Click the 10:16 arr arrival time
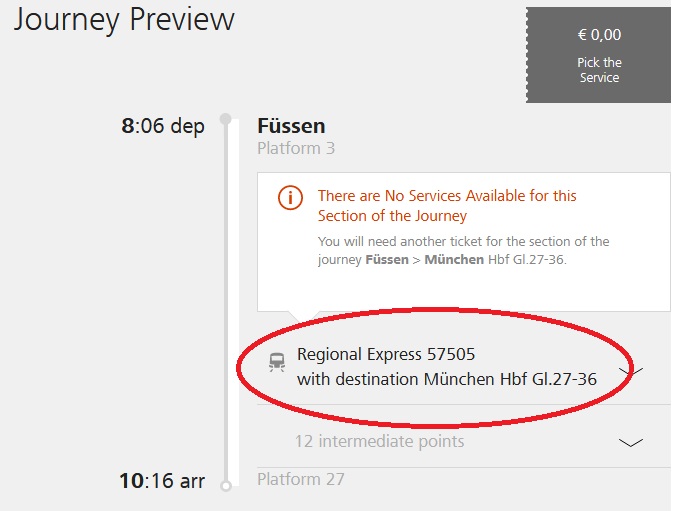 coord(162,480)
